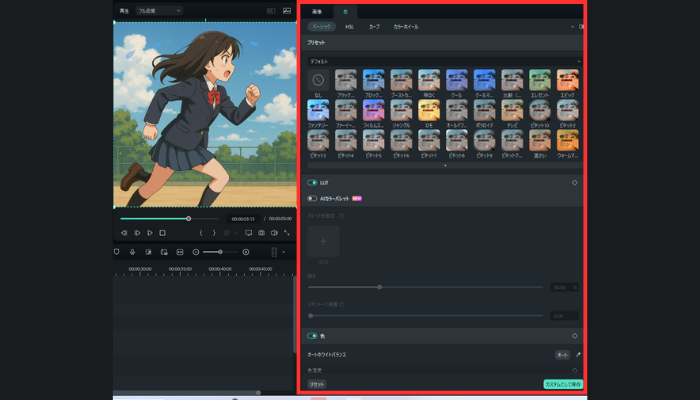Apply the クール preset thumbnail
The image size is (700, 400).
[457, 80]
